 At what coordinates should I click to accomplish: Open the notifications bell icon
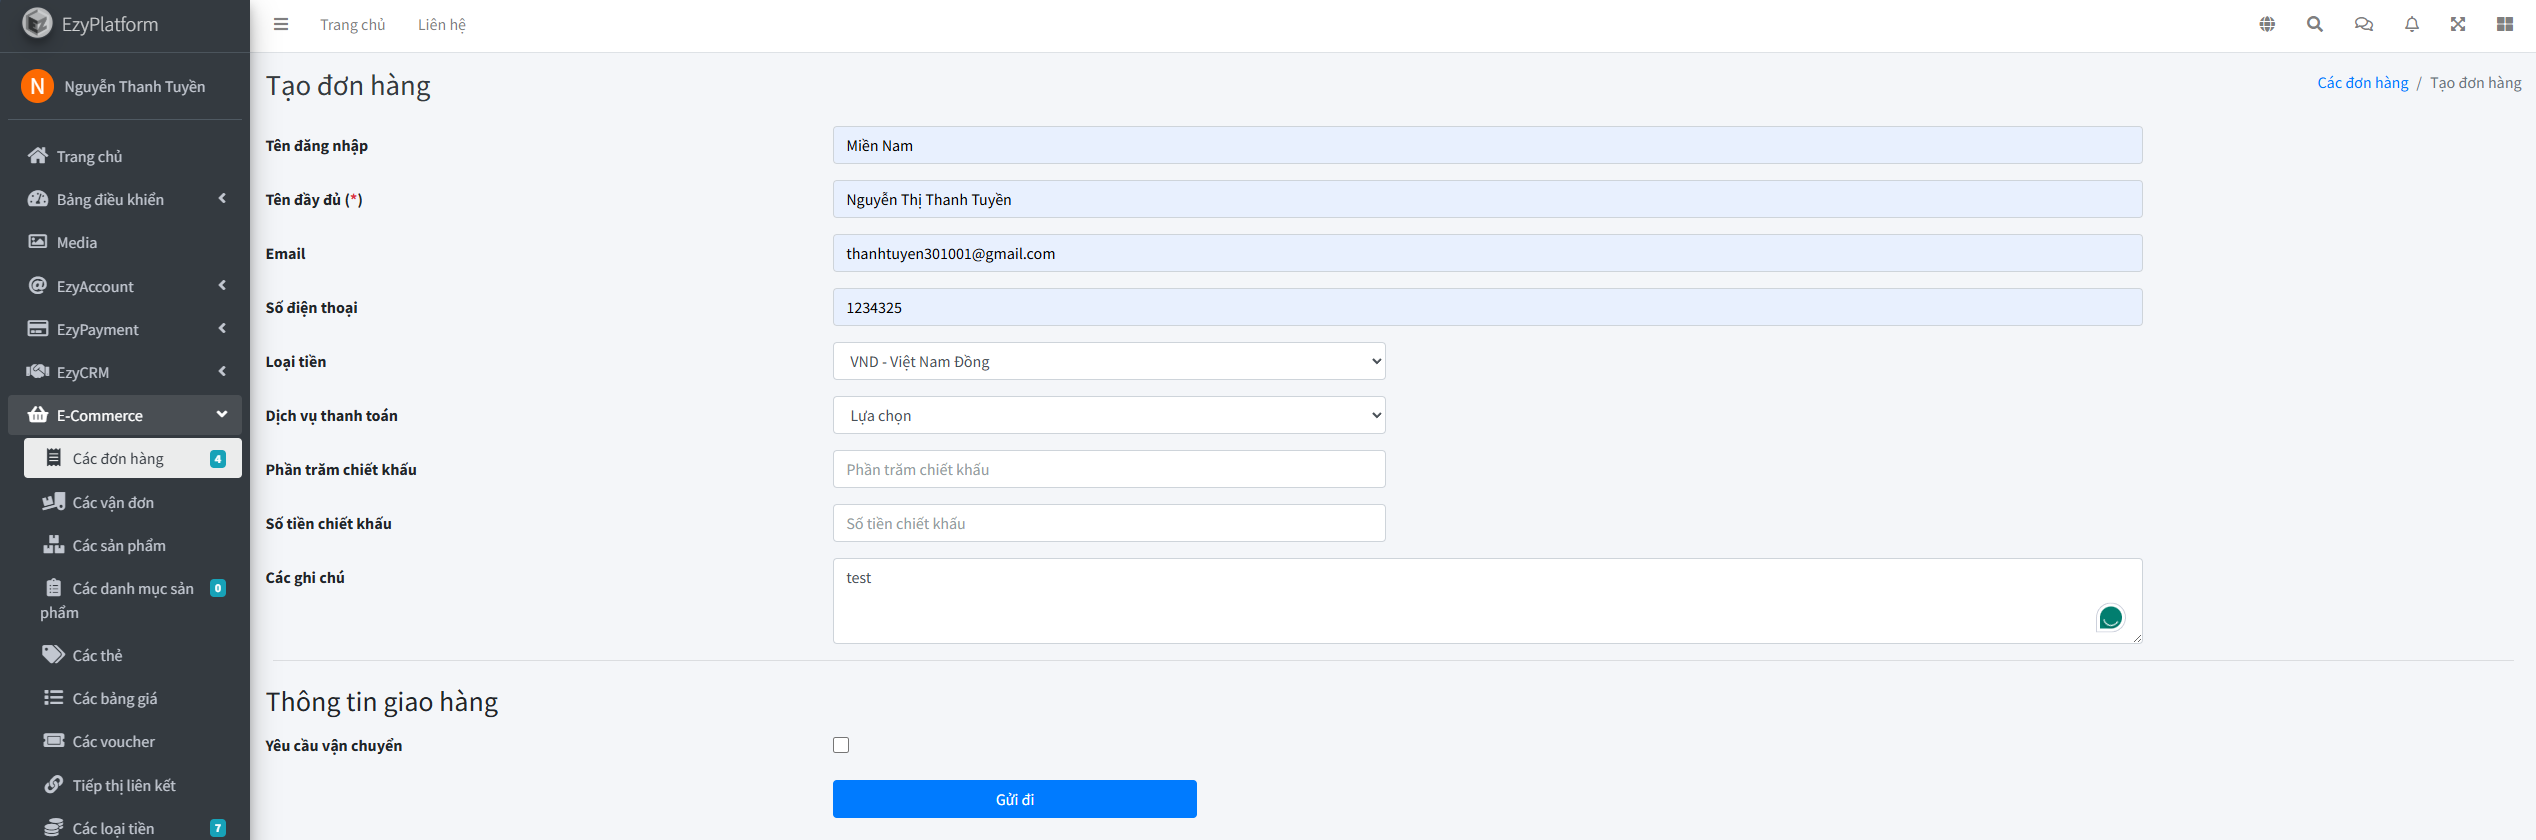(2411, 24)
